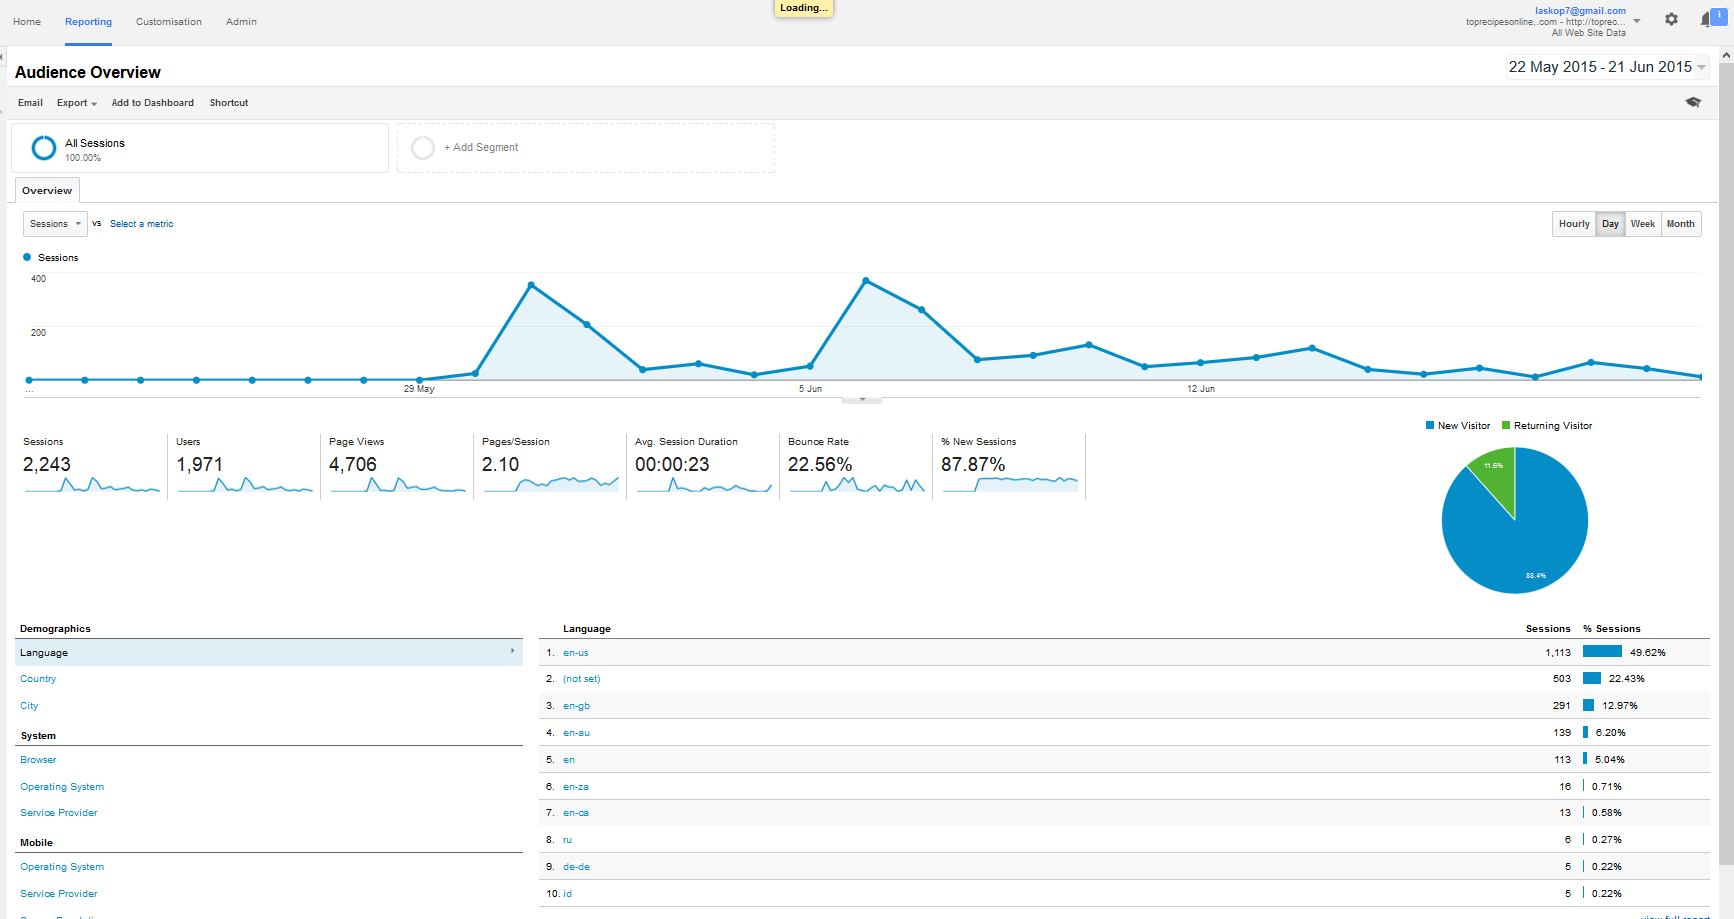Click the 2,243 Sessions value
Viewport: 1734px width, 919px height.
click(47, 464)
